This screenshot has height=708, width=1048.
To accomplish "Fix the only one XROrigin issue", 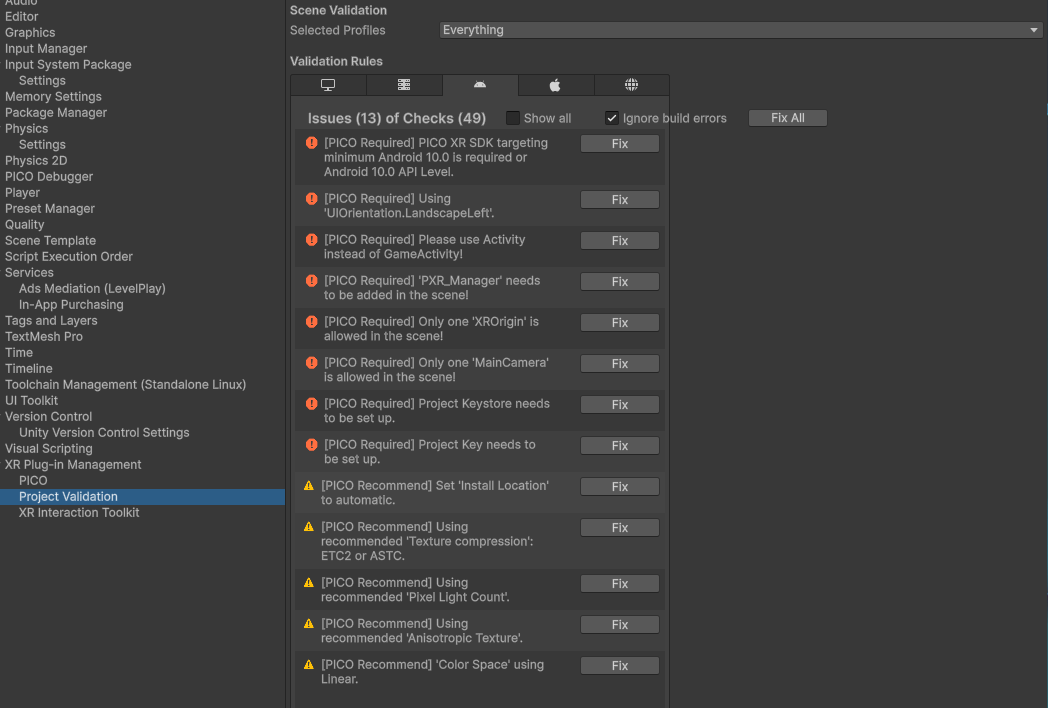I will point(620,323).
